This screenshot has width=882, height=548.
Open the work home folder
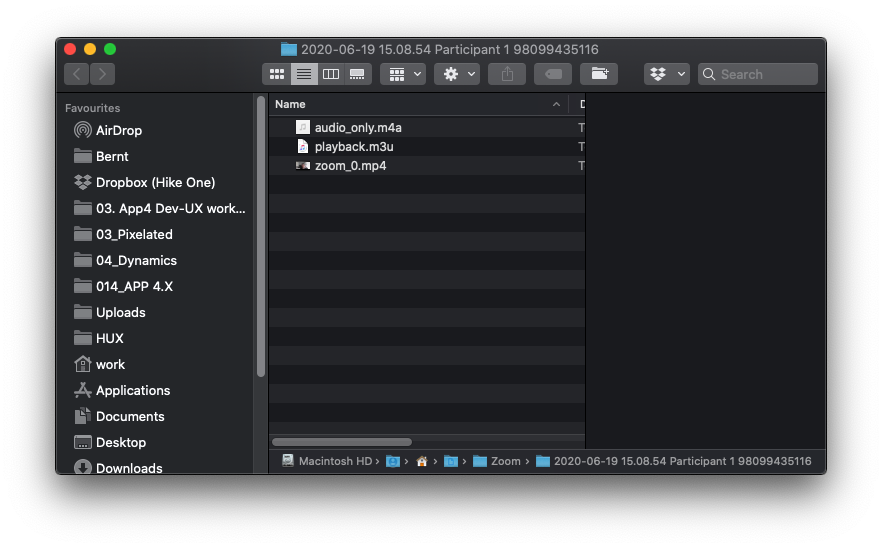coord(100,364)
